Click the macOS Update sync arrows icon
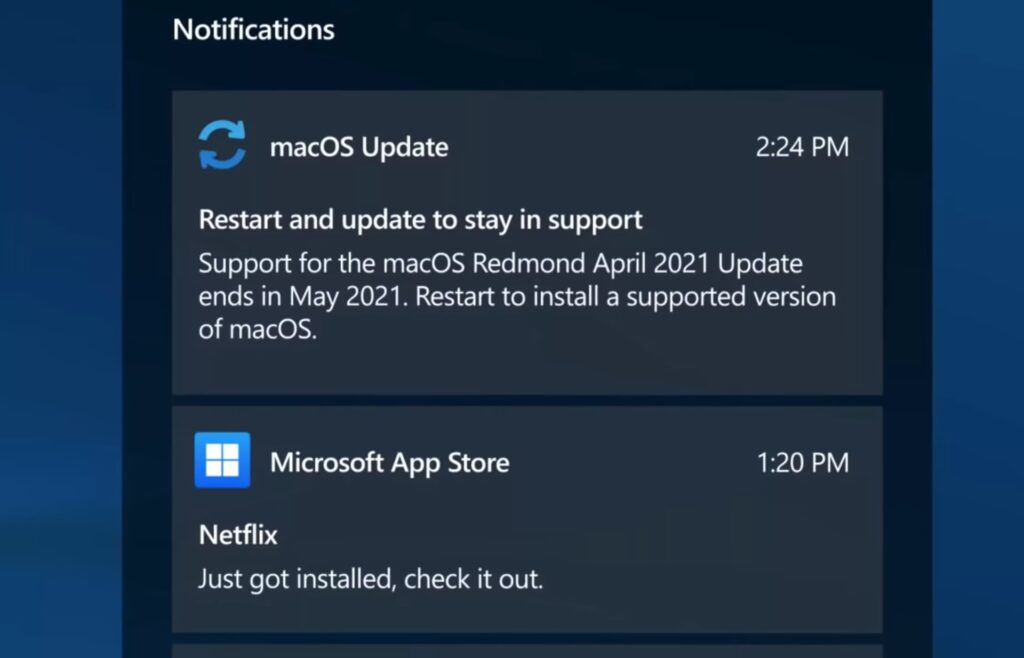 click(x=222, y=146)
